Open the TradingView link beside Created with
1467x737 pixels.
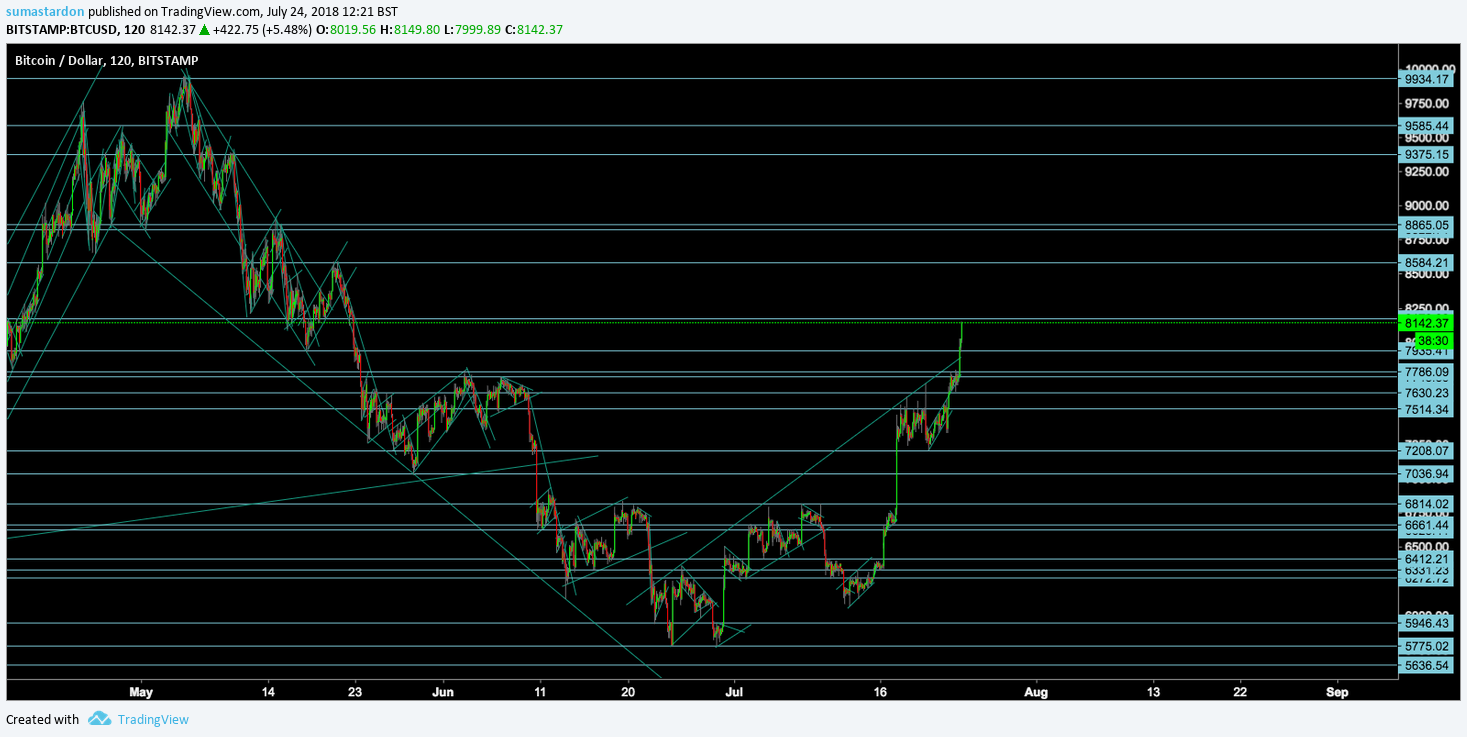click(x=153, y=719)
